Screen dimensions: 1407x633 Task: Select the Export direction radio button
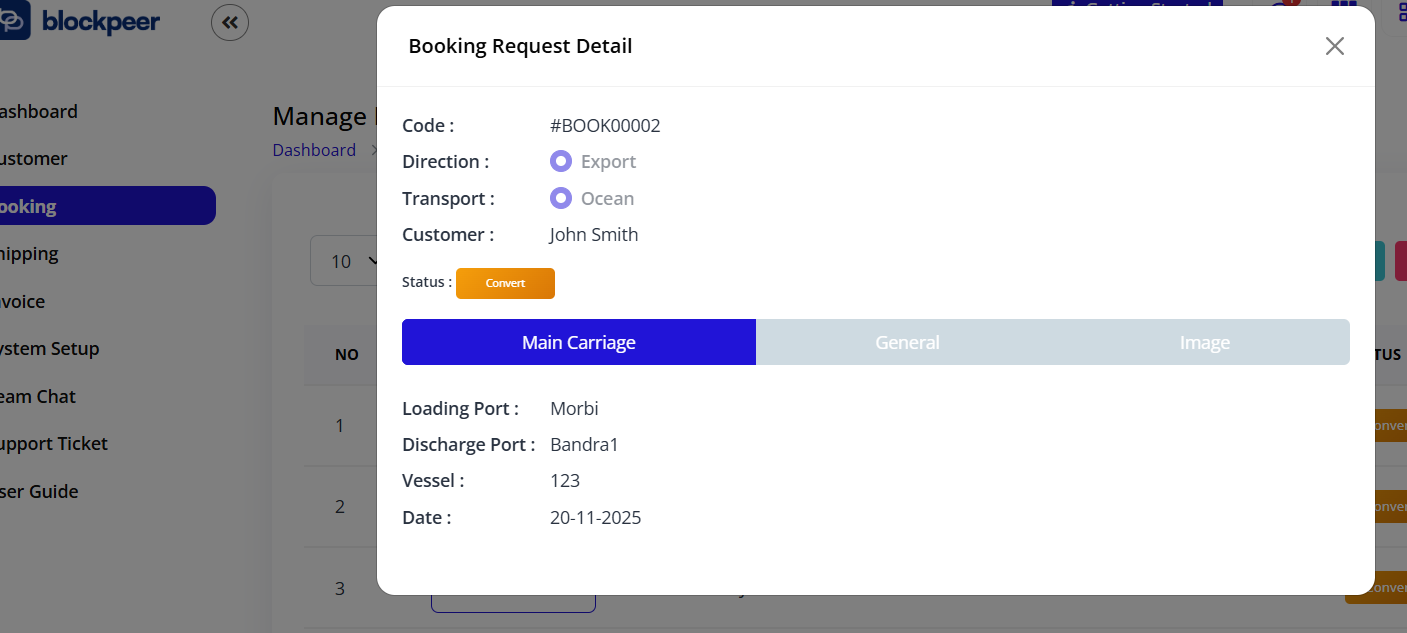[560, 160]
